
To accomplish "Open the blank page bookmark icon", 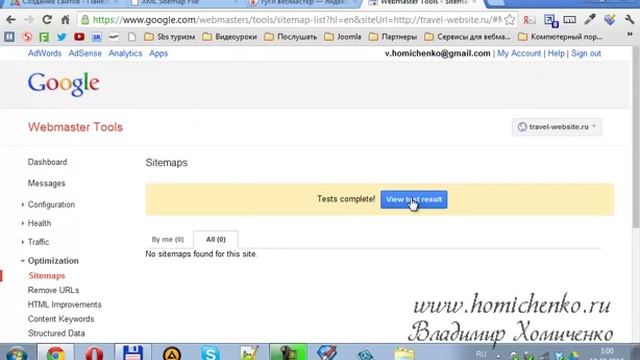I will click(x=131, y=37).
